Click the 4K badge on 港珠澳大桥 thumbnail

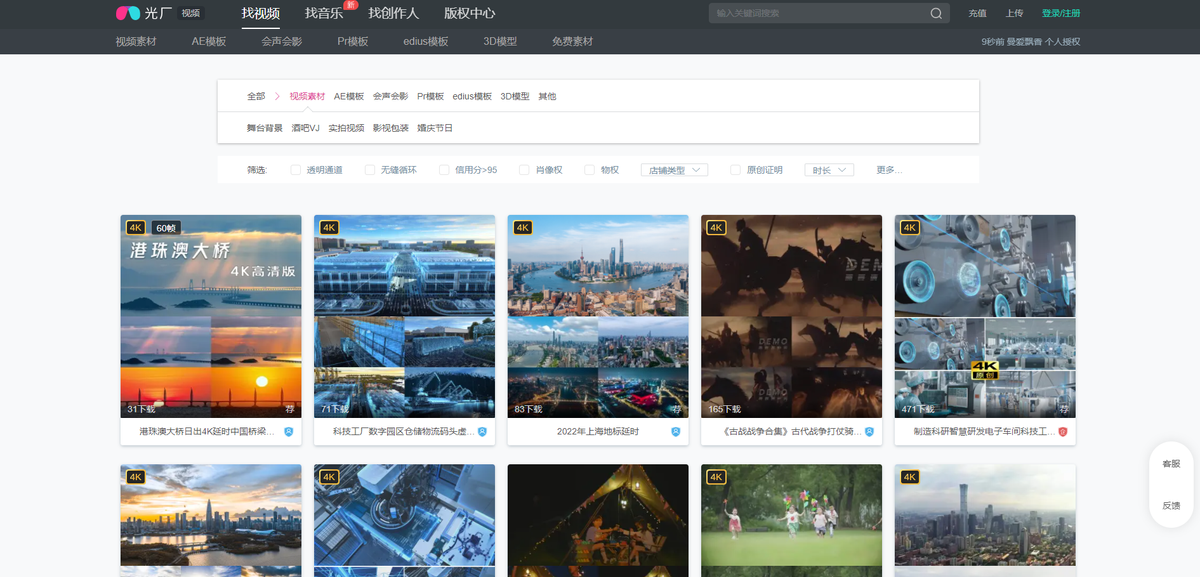tap(136, 228)
